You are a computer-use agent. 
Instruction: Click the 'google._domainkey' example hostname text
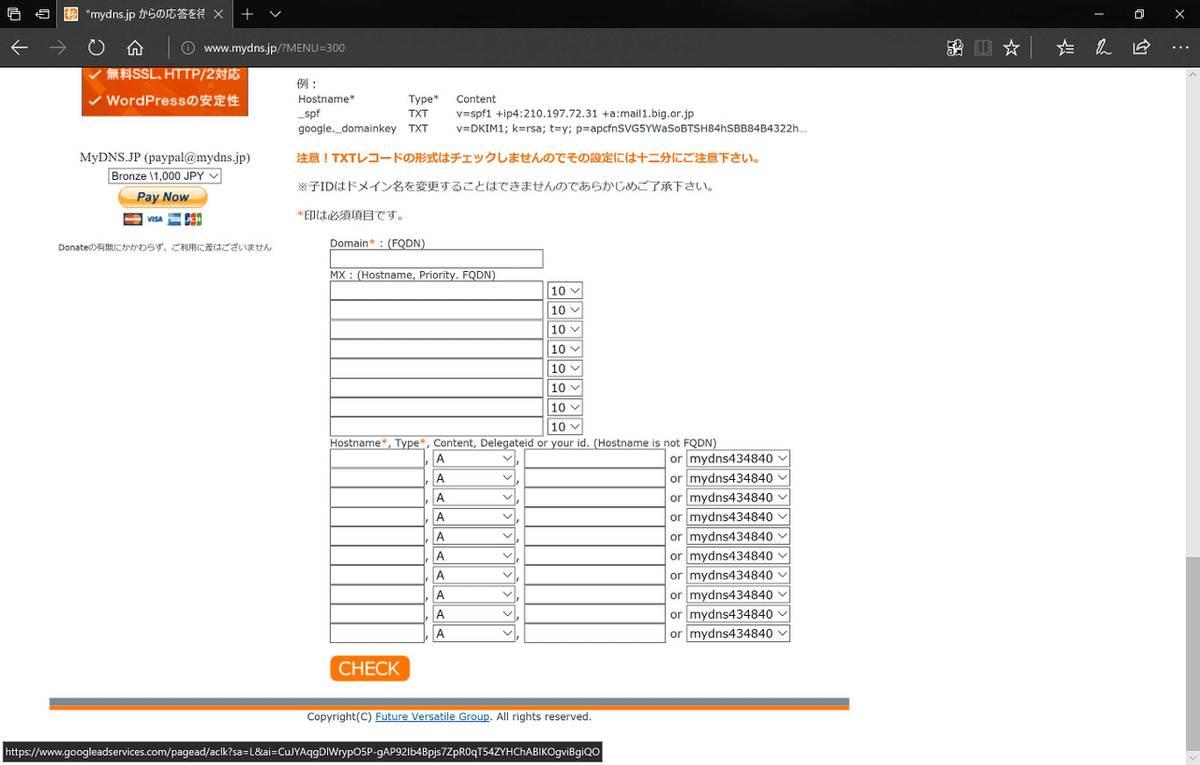pyautogui.click(x=347, y=129)
